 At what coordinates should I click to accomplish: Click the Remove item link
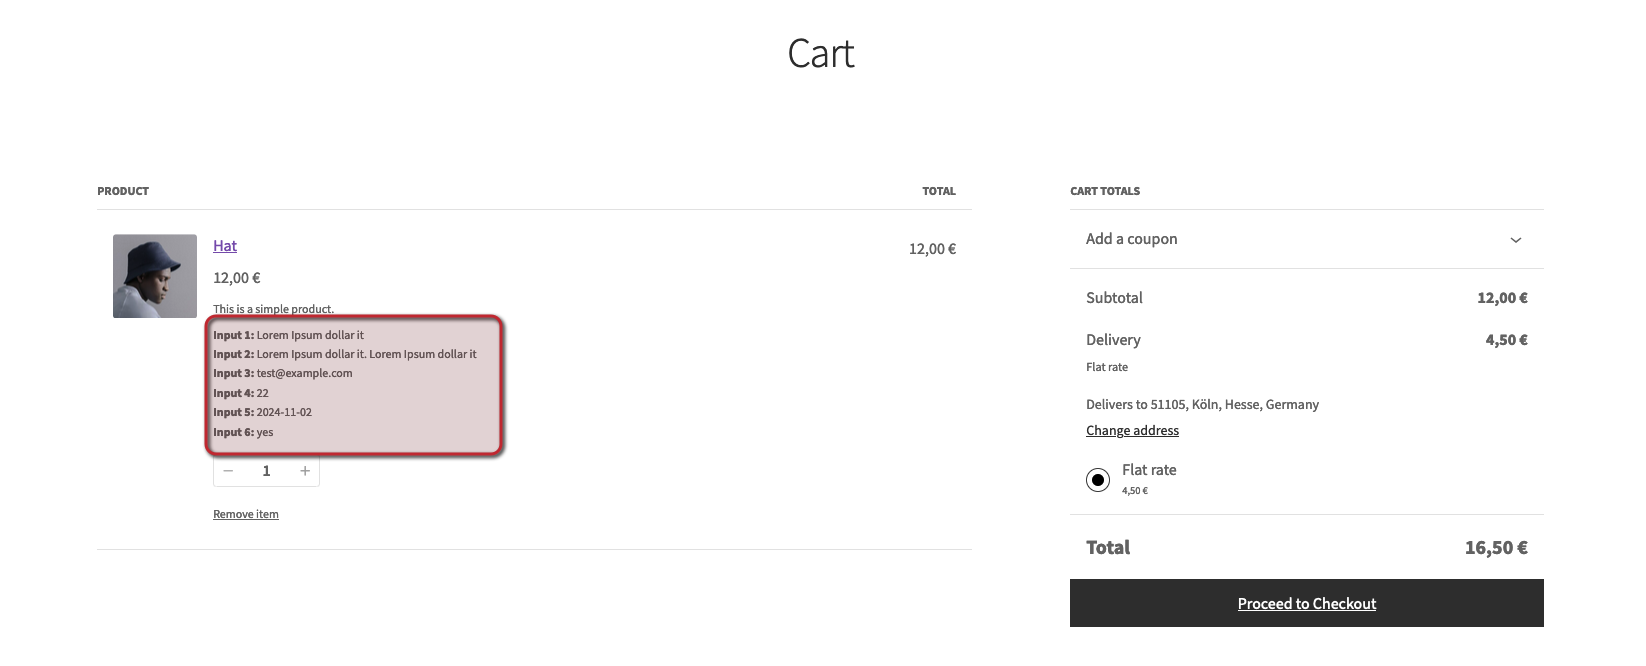246,514
